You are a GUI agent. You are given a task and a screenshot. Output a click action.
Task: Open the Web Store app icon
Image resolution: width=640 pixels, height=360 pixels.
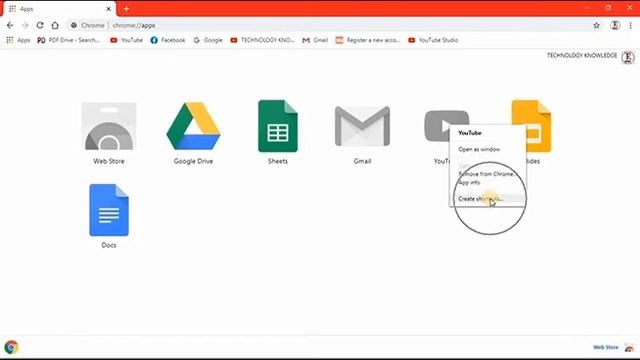tap(109, 126)
